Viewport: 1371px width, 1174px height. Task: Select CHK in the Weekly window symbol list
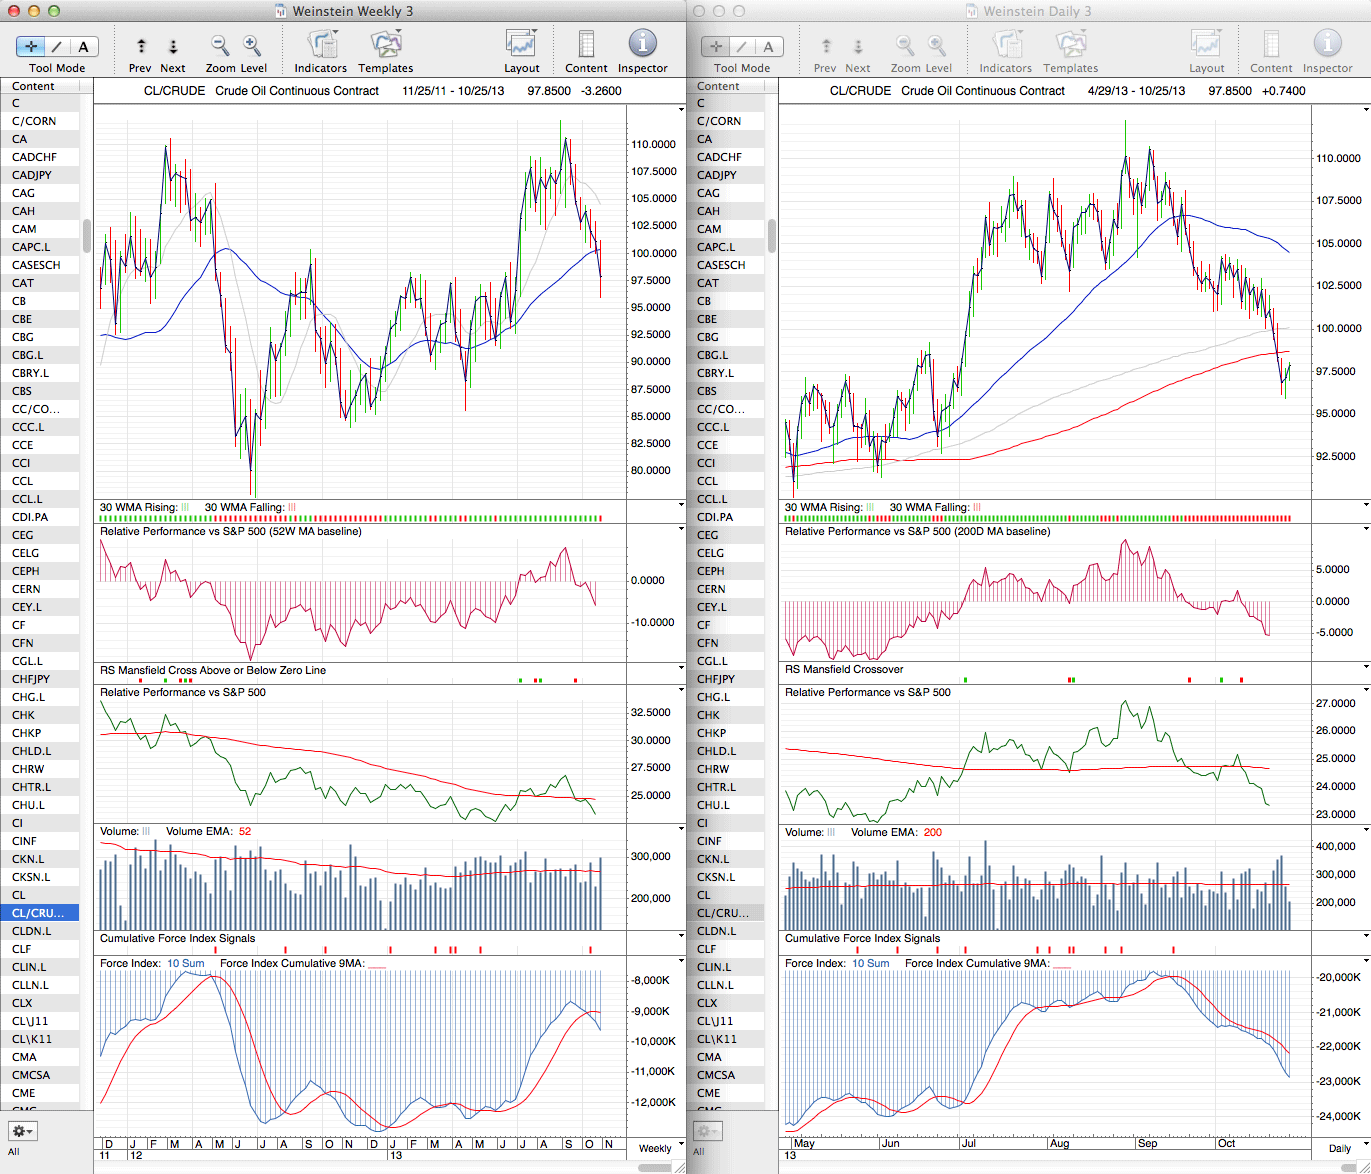23,715
